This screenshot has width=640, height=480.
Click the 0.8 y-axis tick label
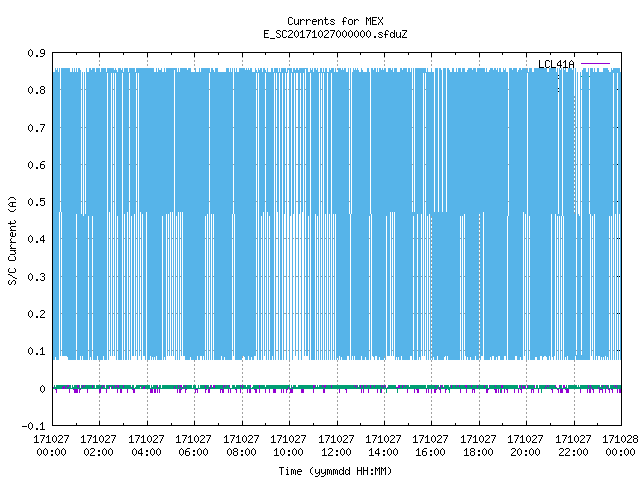point(36,90)
